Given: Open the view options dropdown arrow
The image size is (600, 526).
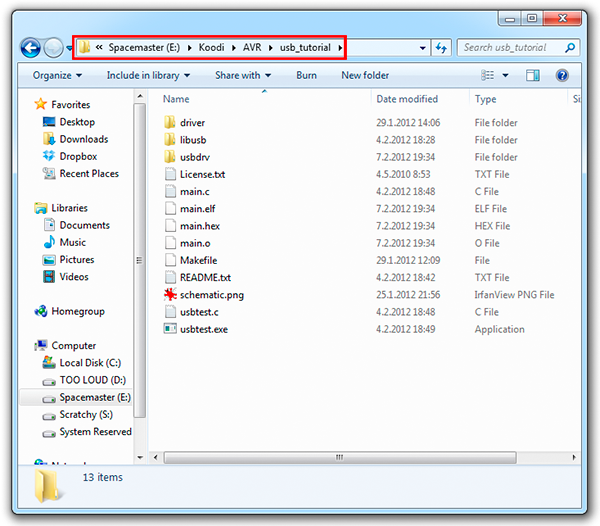Looking at the screenshot, I should point(505,75).
